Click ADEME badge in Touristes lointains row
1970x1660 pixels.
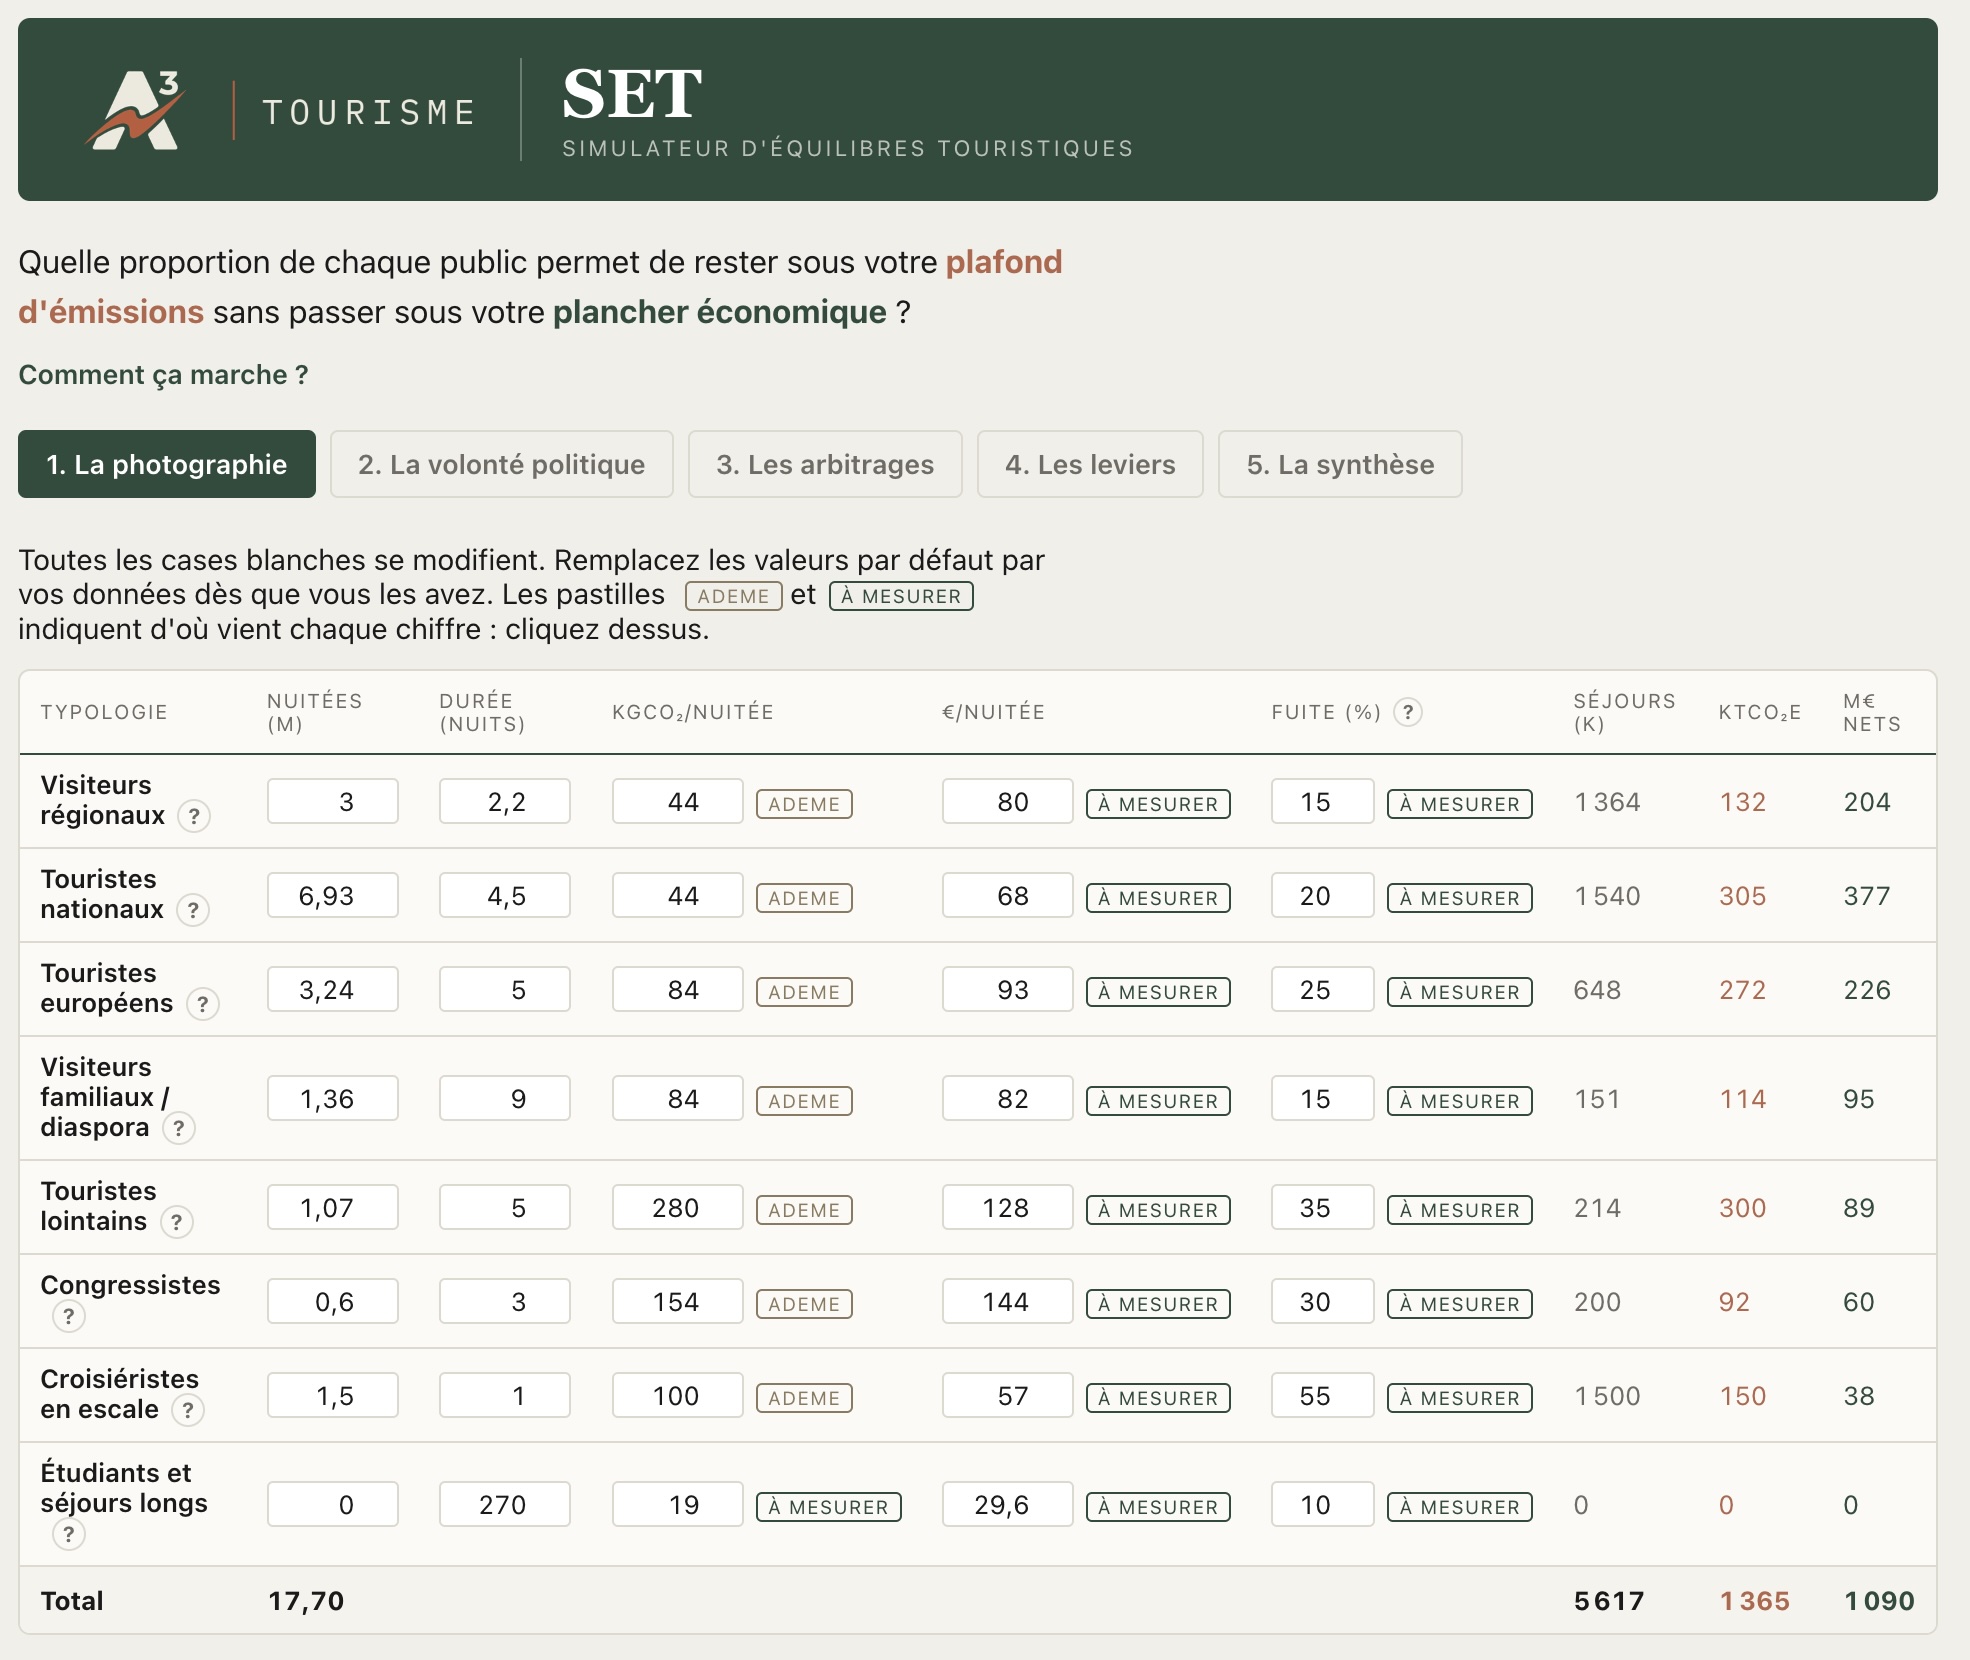804,1210
